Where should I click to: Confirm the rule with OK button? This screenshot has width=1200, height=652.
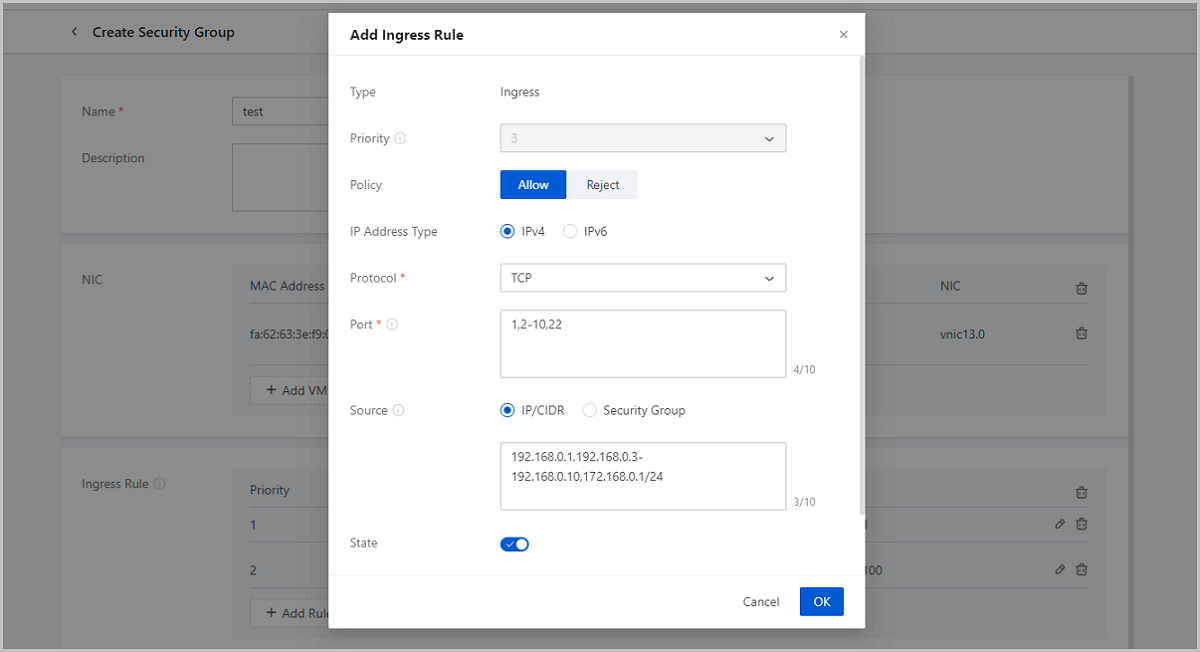[821, 602]
